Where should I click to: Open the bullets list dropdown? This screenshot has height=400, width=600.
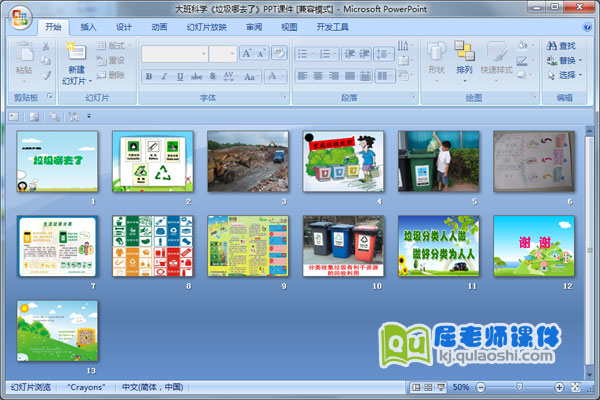pyautogui.click(x=312, y=54)
